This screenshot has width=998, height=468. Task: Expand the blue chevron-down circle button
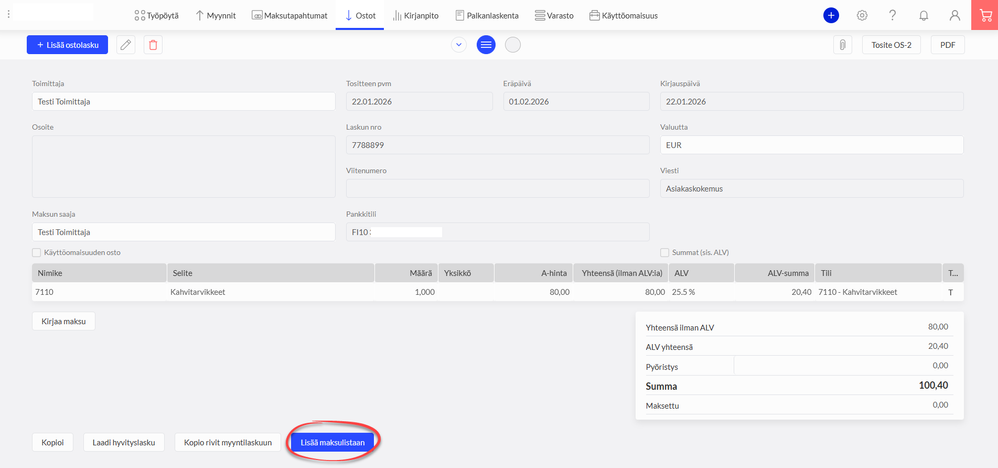pyautogui.click(x=459, y=45)
